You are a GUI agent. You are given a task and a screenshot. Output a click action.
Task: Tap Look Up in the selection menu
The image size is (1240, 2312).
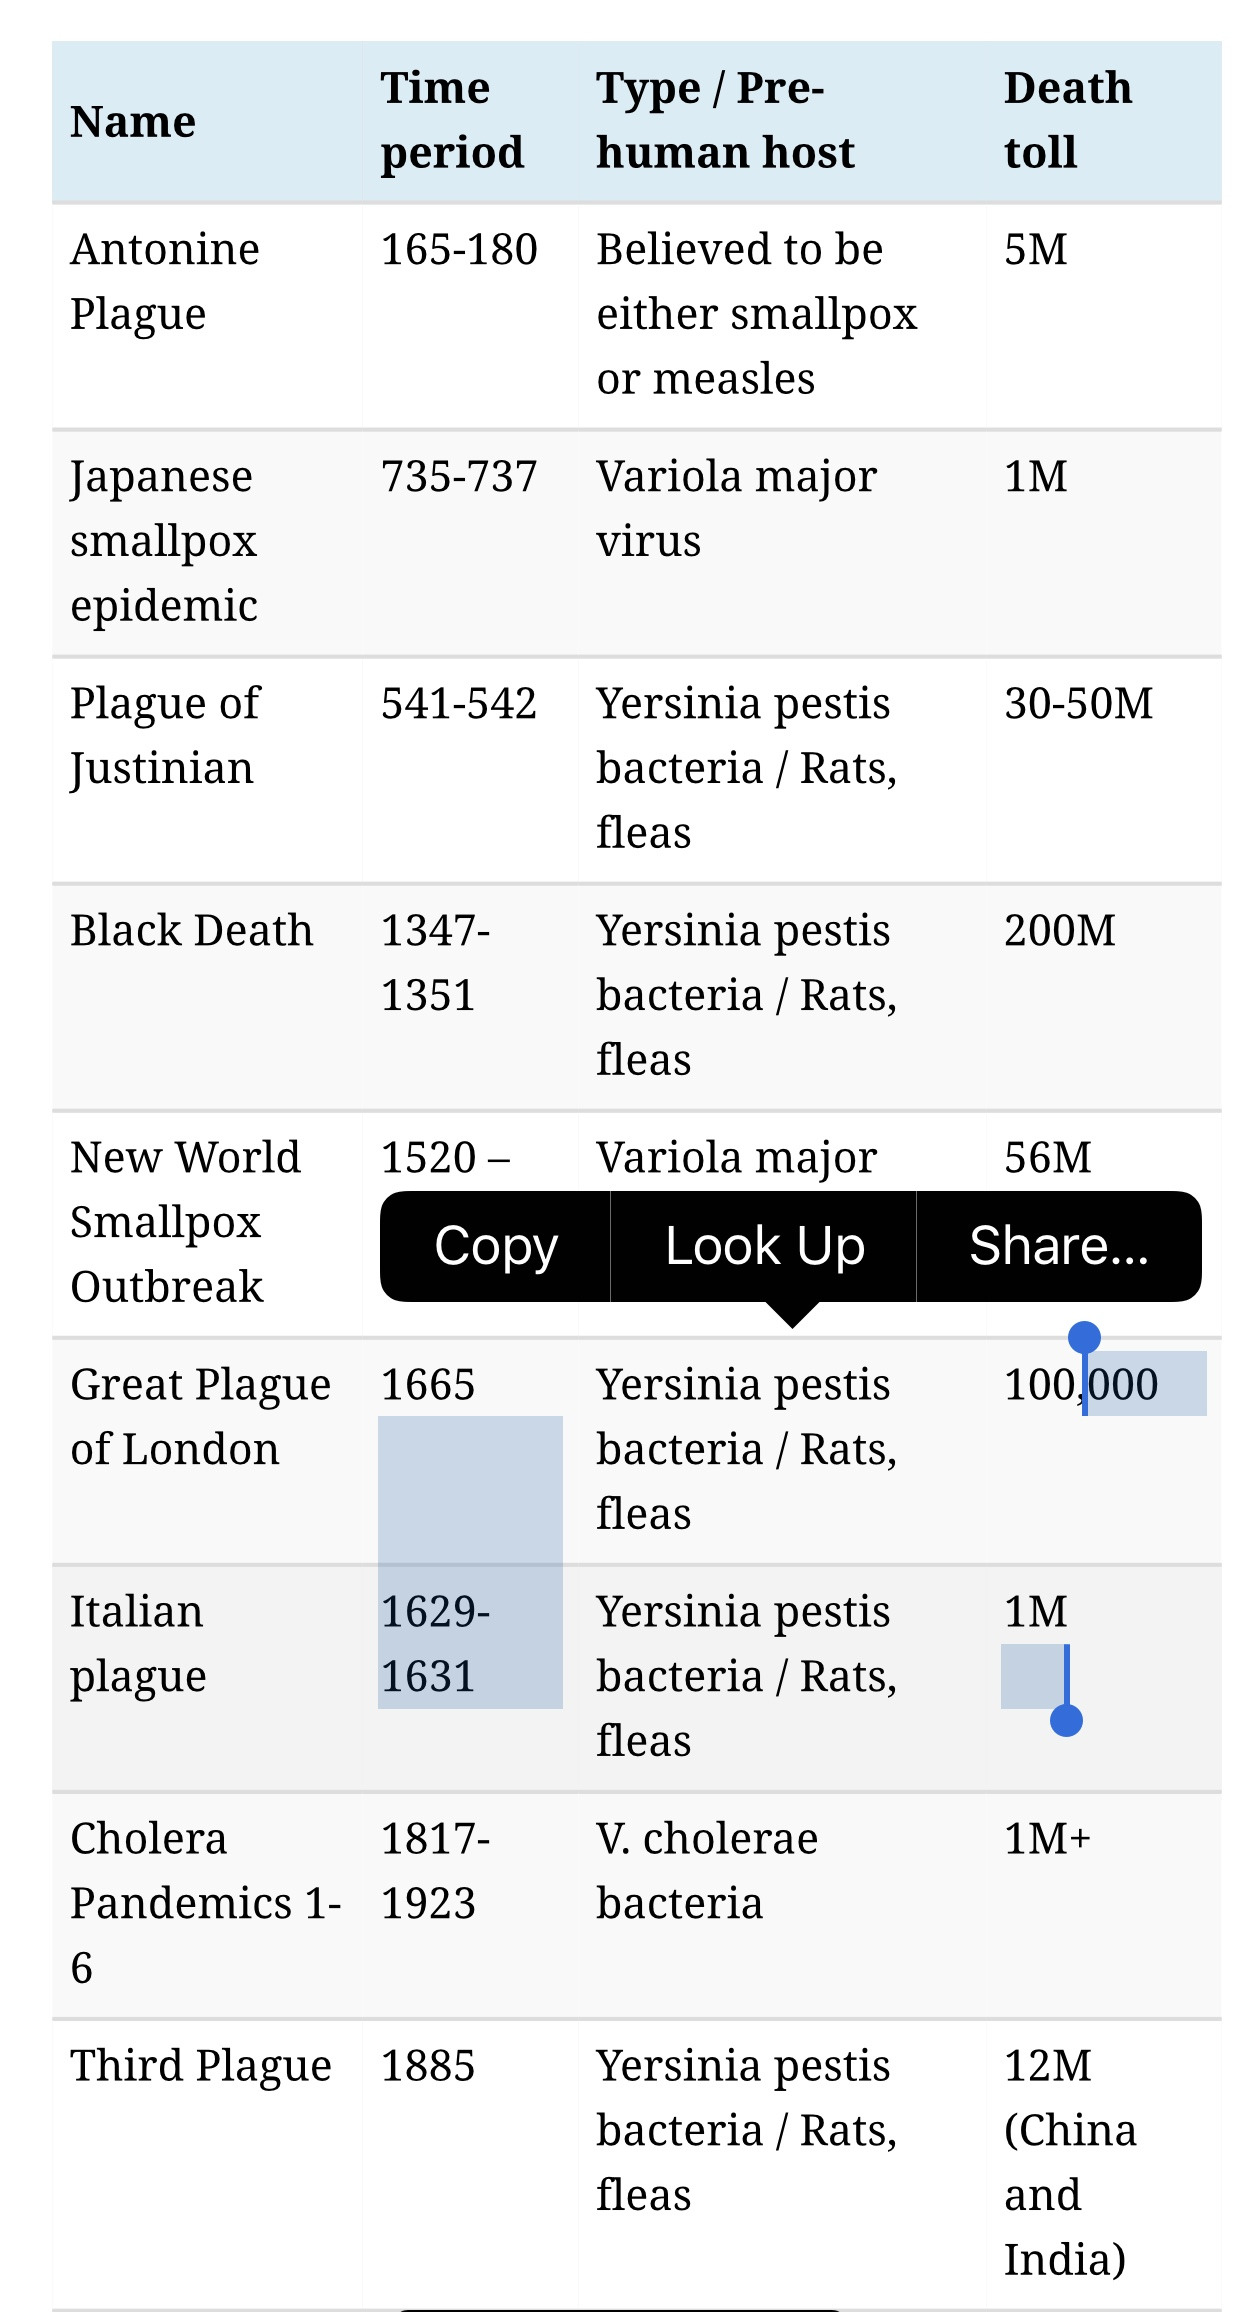click(x=764, y=1246)
